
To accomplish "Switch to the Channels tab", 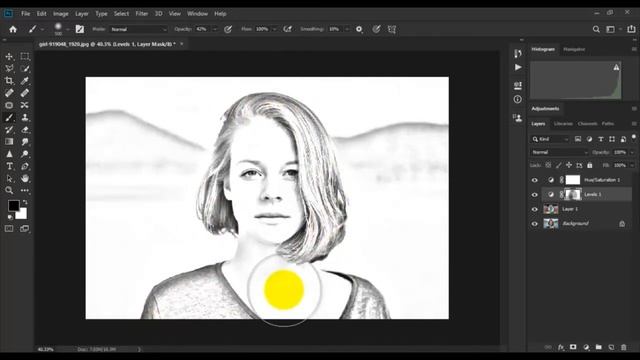I will click(x=587, y=124).
